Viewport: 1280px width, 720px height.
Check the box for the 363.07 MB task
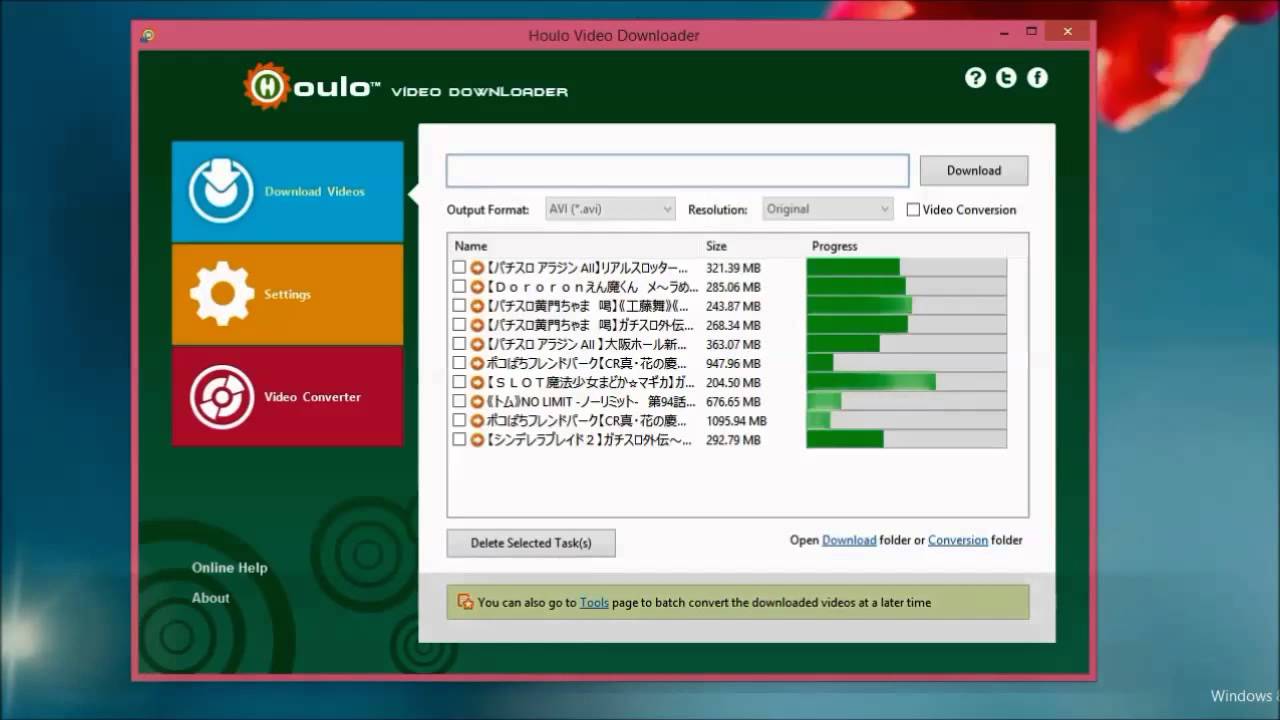(x=459, y=344)
